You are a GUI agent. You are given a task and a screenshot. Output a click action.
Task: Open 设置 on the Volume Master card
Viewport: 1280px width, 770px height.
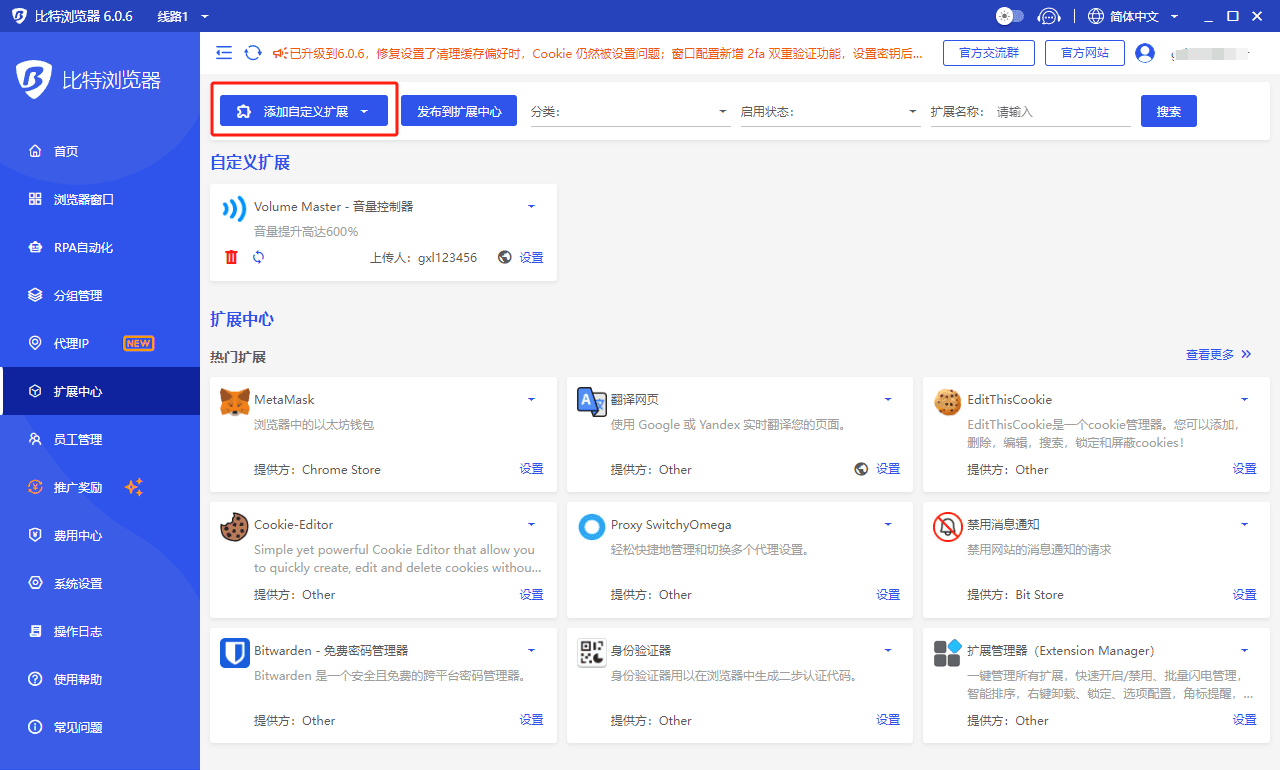point(531,257)
